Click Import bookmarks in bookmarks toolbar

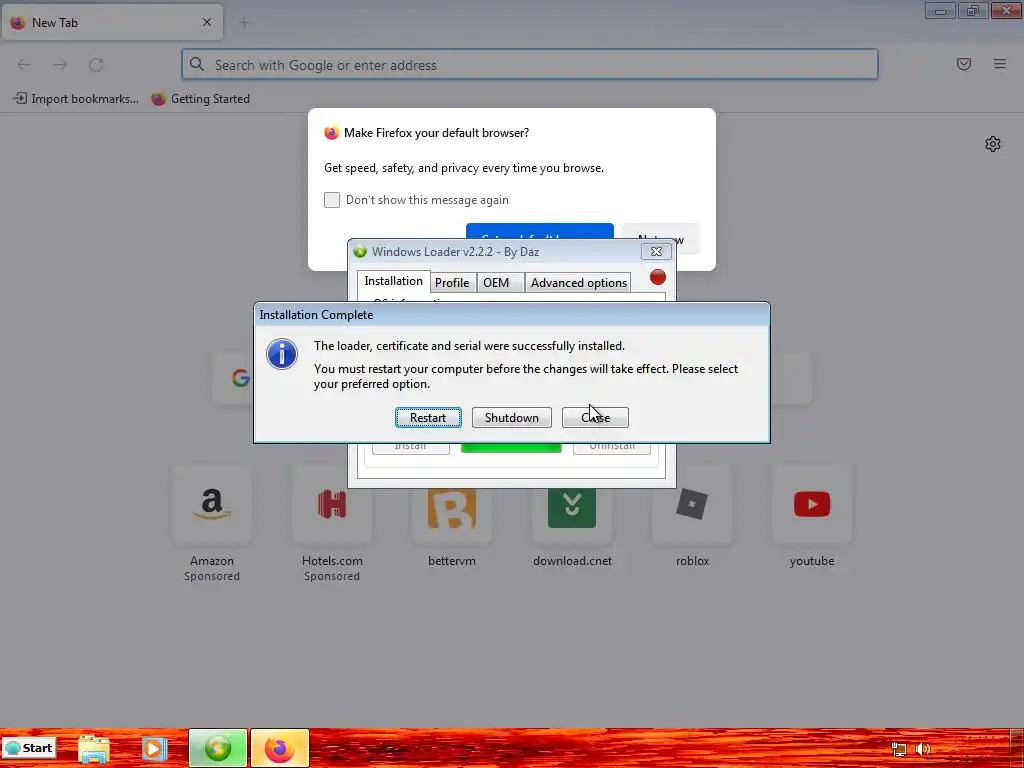click(x=76, y=99)
